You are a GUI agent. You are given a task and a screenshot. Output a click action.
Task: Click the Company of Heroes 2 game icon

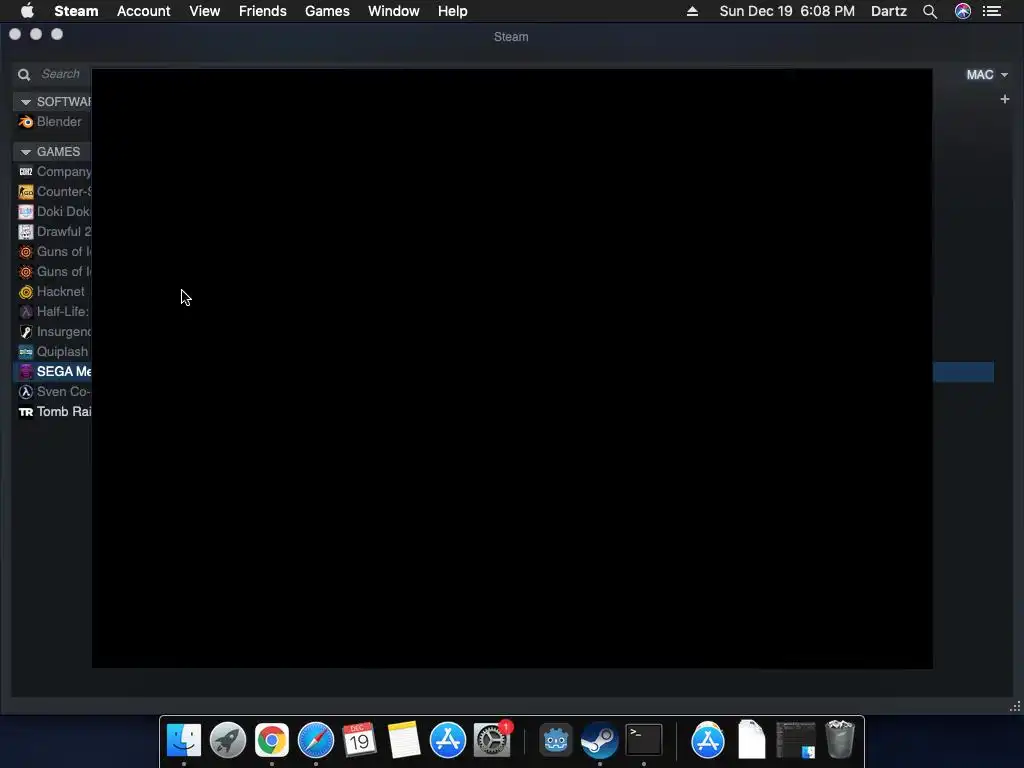[25, 172]
